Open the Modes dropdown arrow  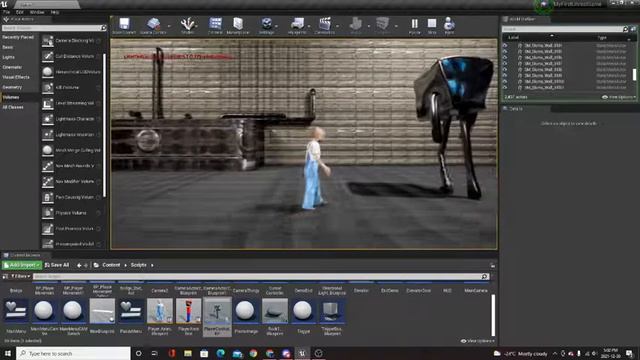pyautogui.click(x=196, y=26)
